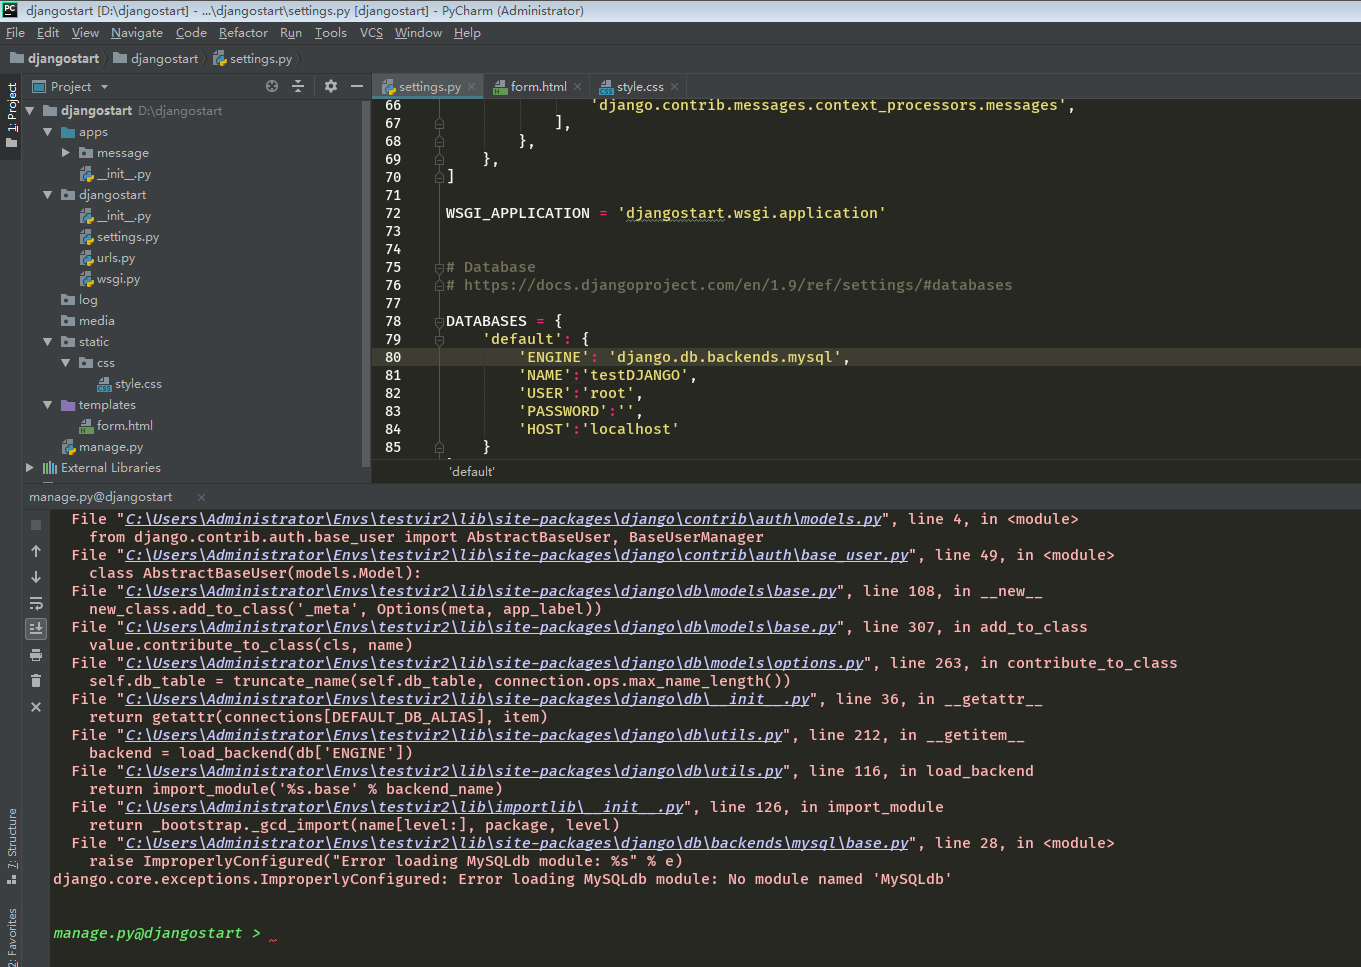Collapse the css folder
Screen dimensions: 1361x967
pos(66,363)
